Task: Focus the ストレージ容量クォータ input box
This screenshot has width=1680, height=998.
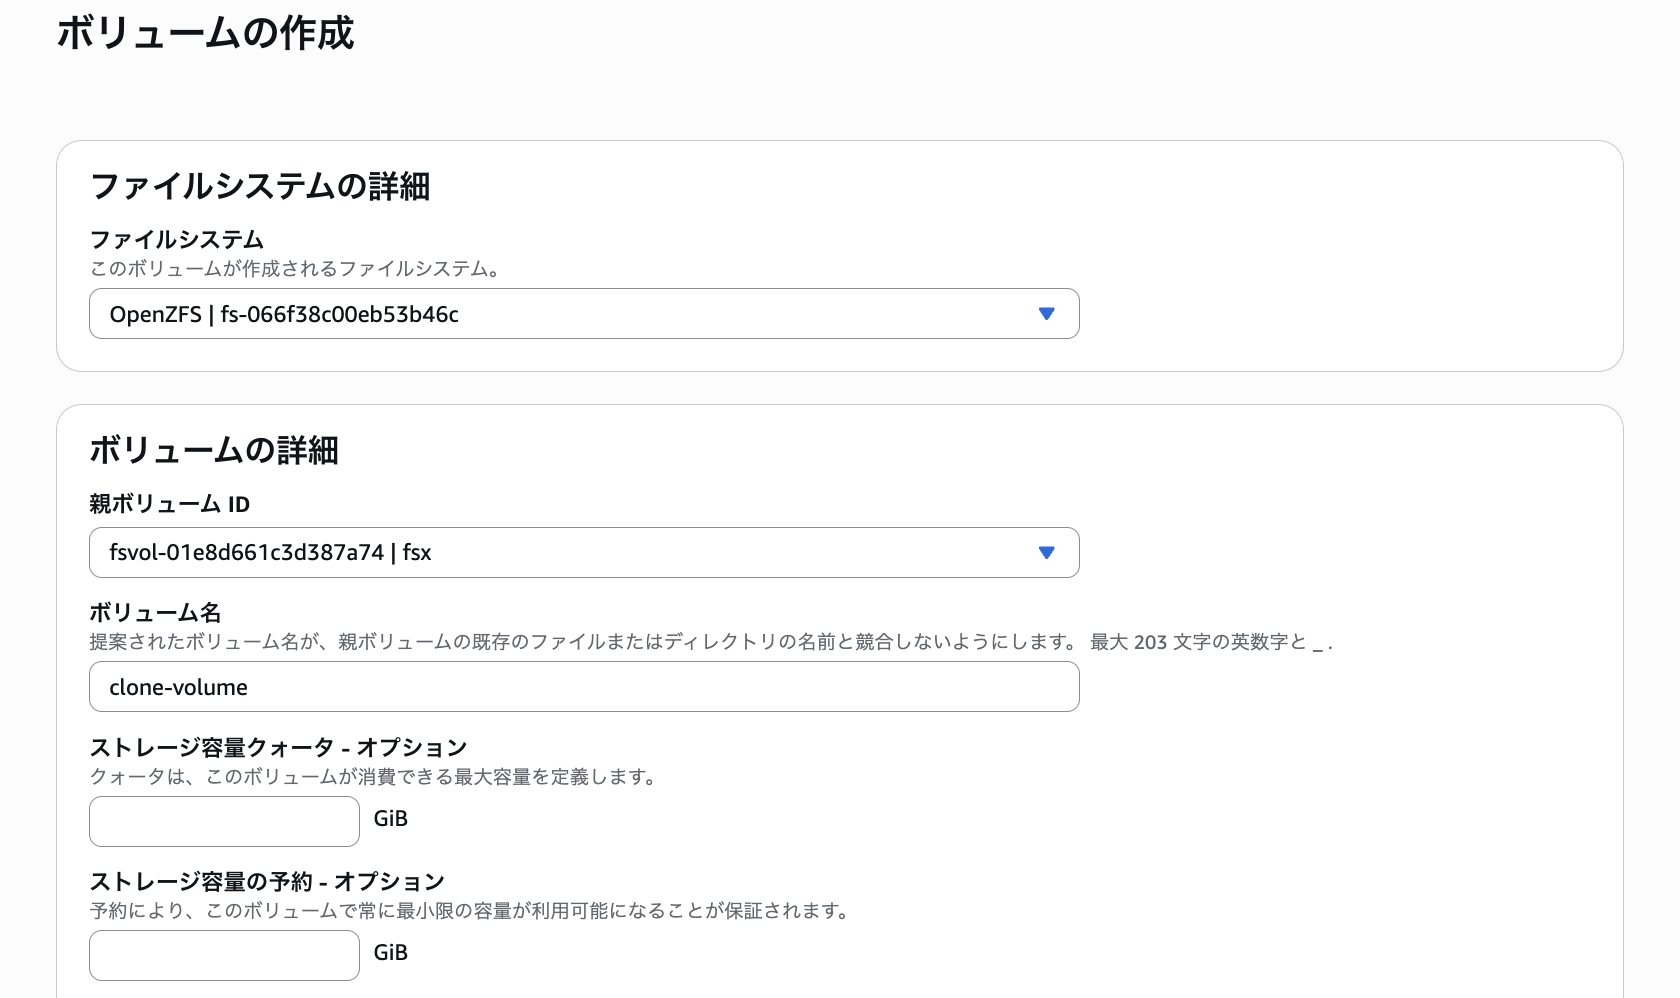Action: pos(224,821)
